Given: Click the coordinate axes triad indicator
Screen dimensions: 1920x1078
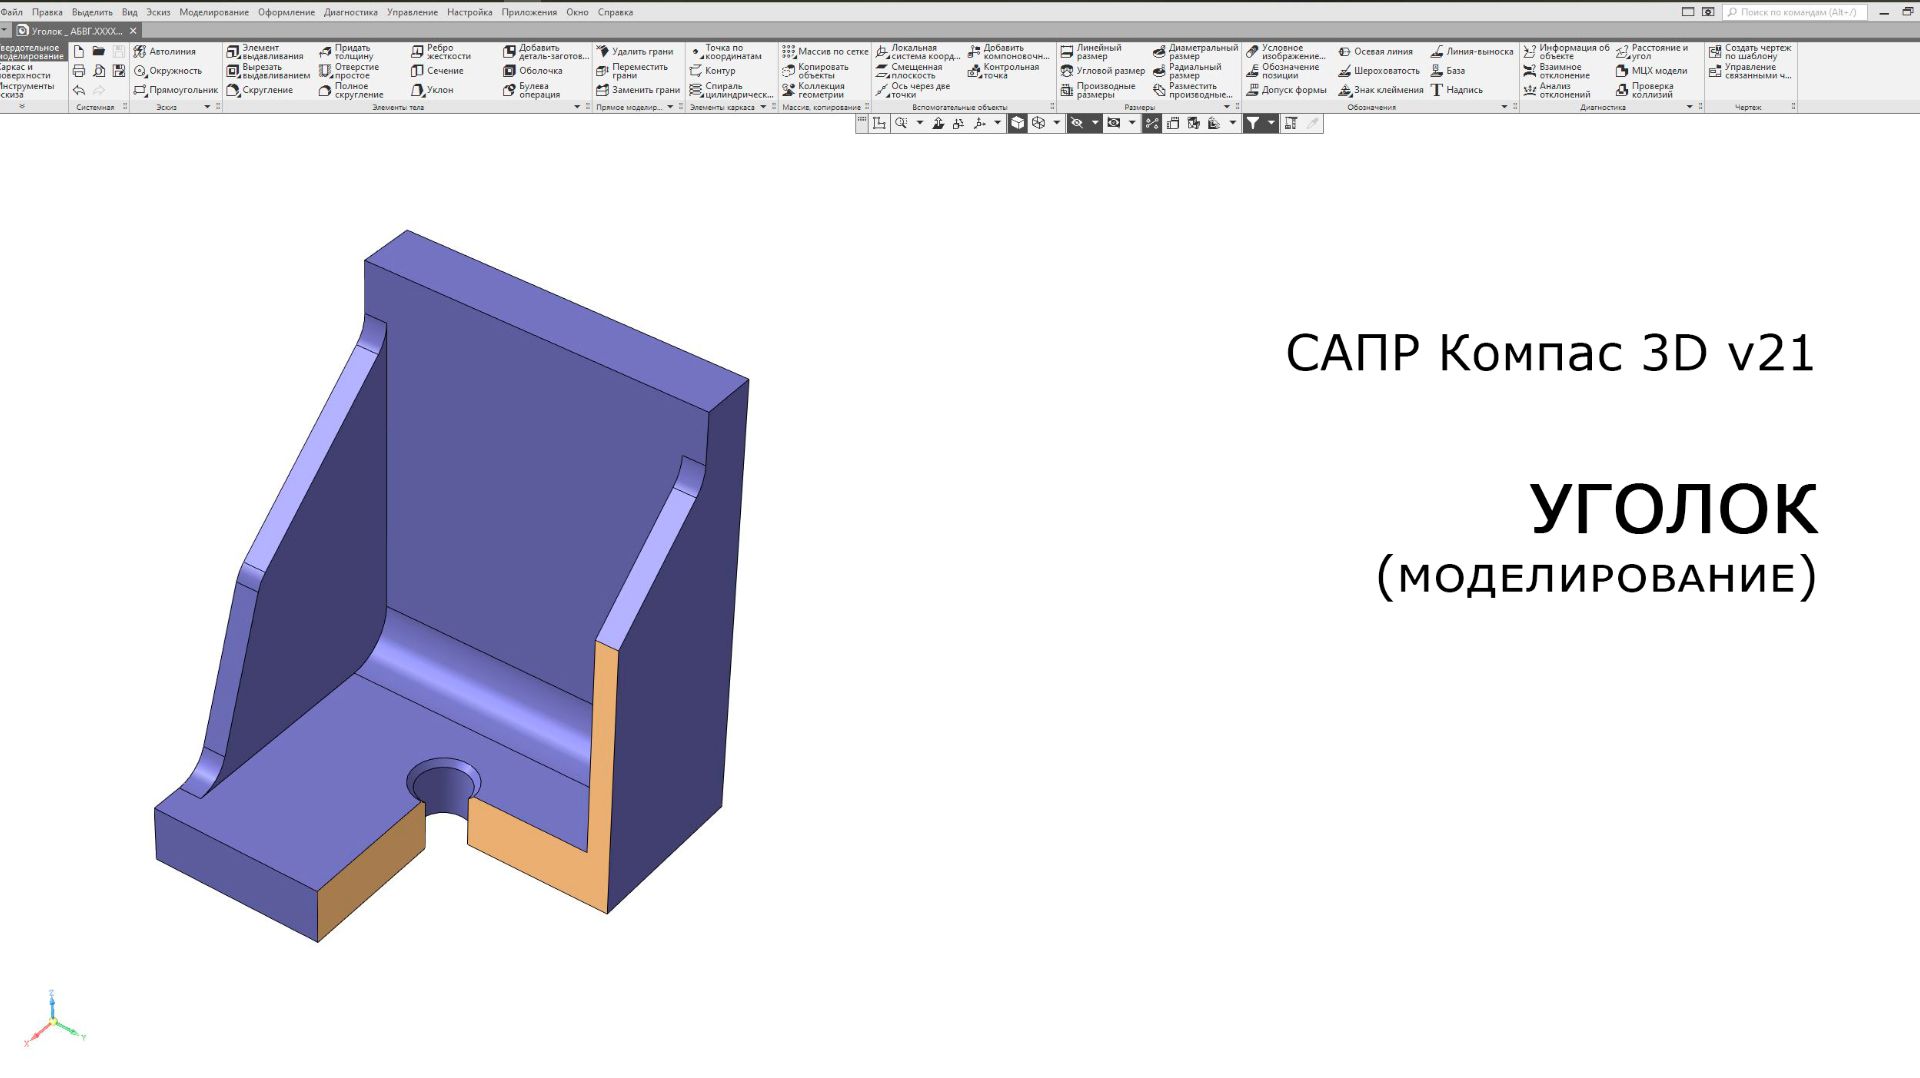Looking at the screenshot, I should (54, 1019).
